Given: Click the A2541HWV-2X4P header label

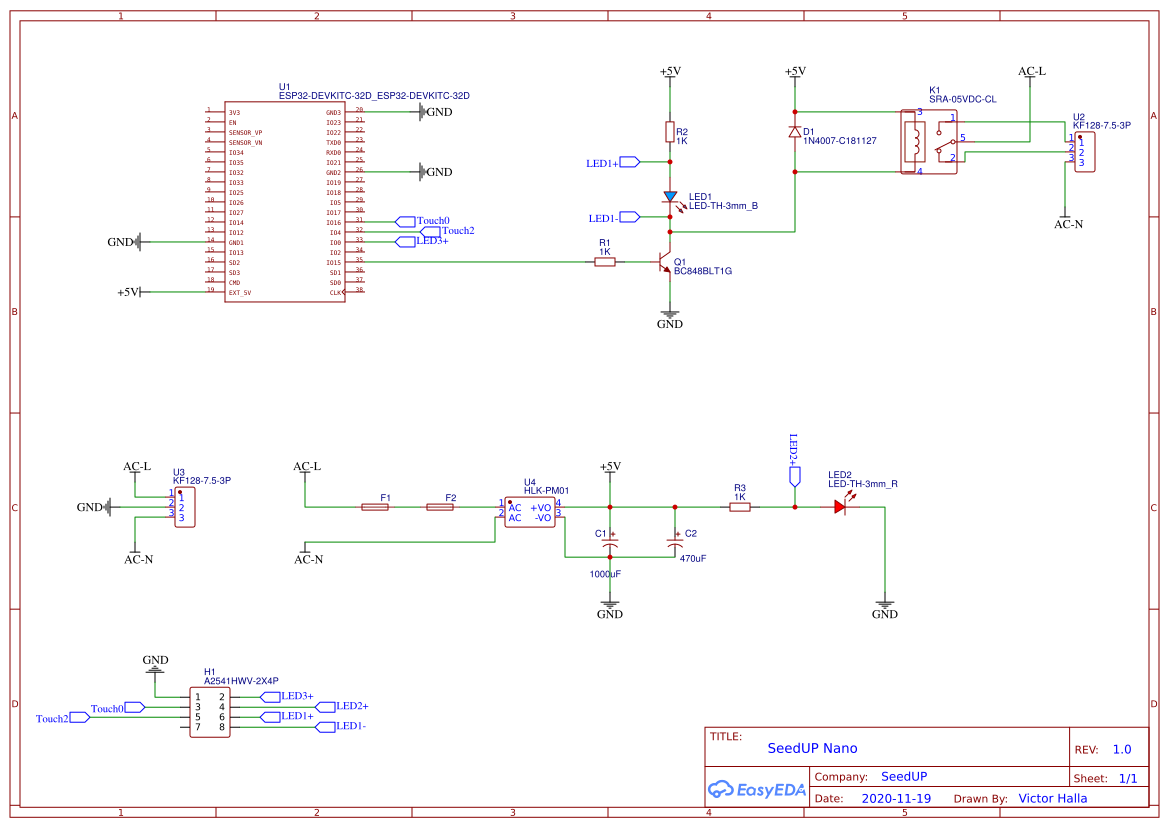Looking at the screenshot, I should pyautogui.click(x=242, y=681).
